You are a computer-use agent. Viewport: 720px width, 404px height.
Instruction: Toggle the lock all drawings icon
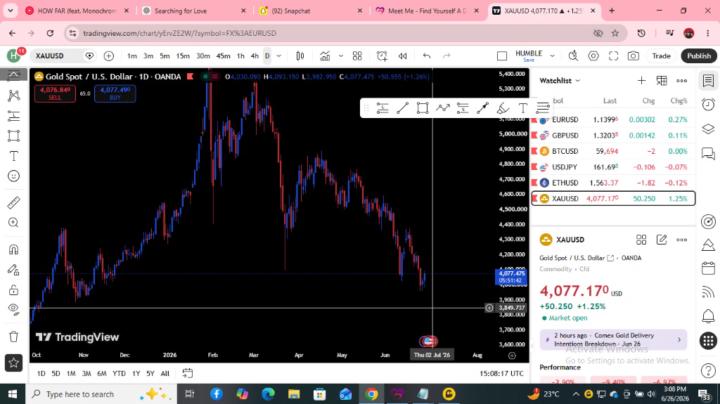pyautogui.click(x=14, y=290)
